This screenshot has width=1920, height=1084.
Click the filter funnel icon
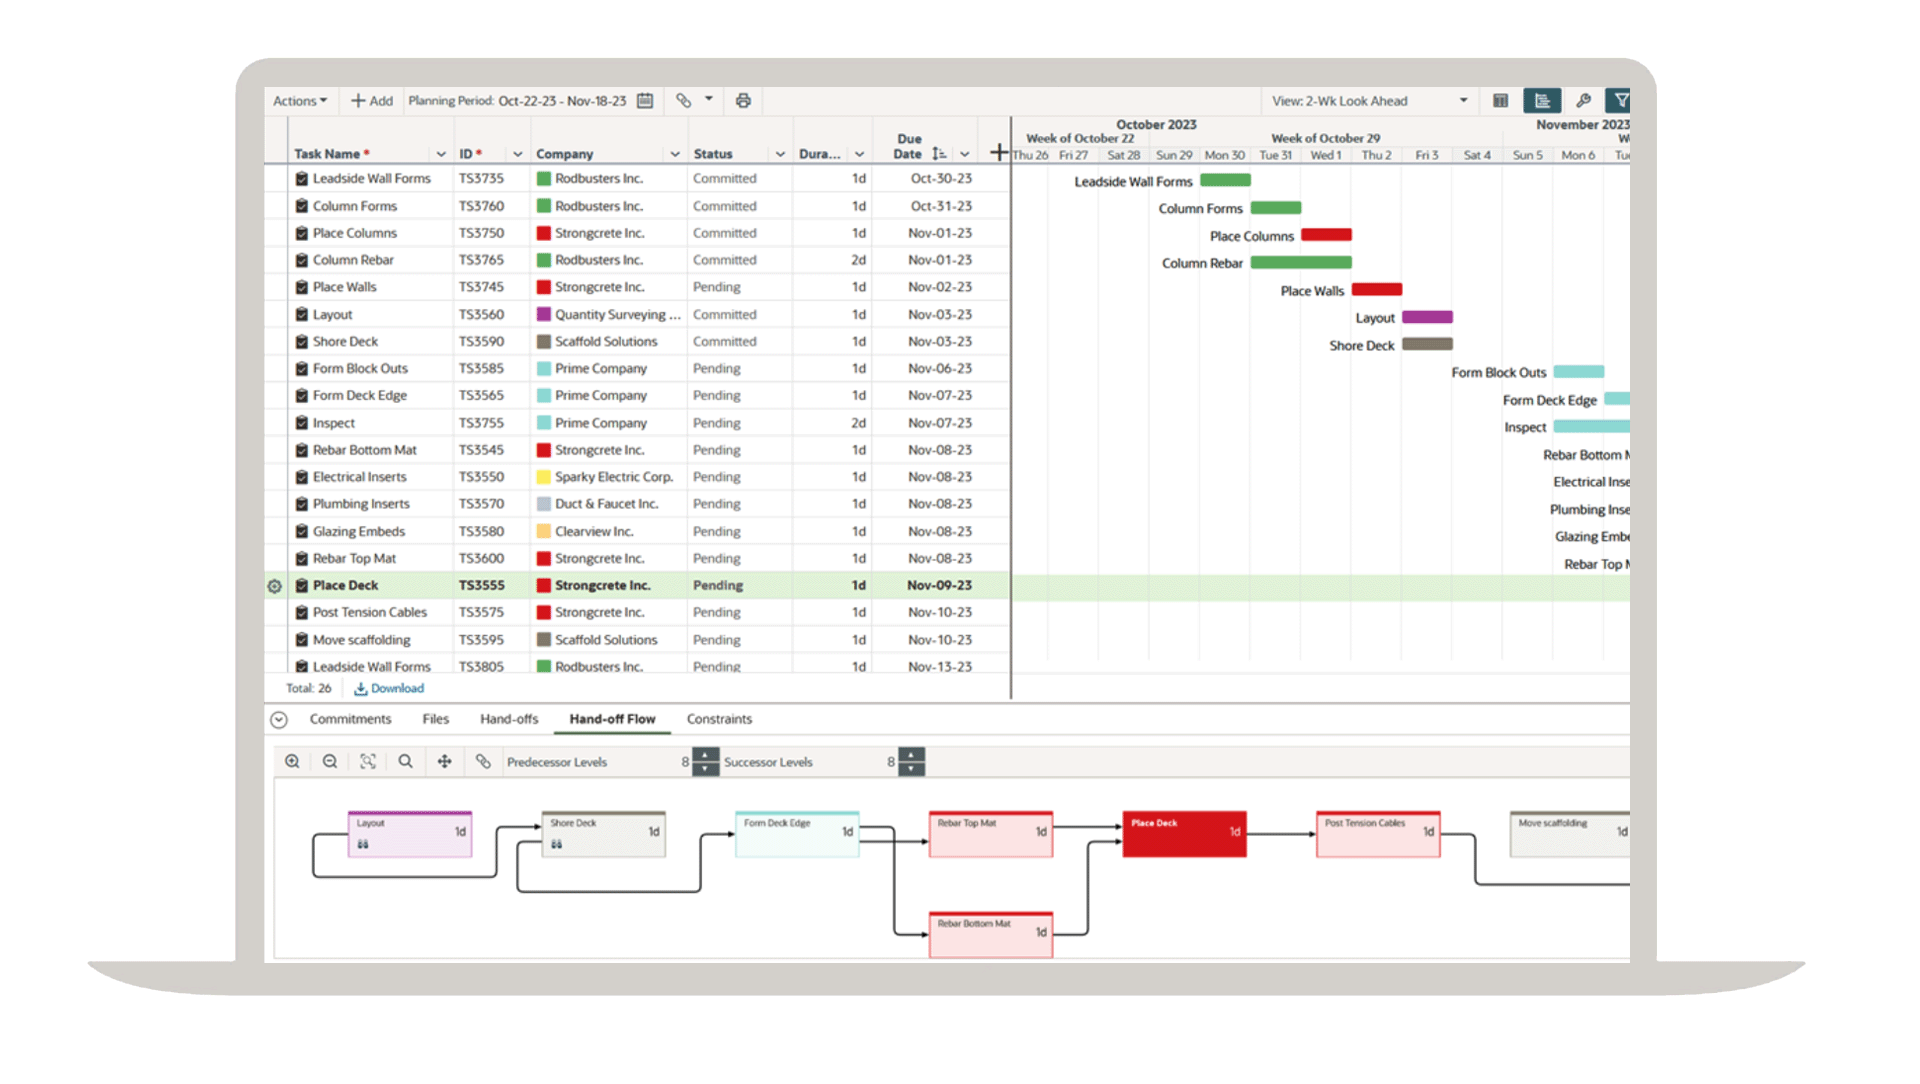coord(1620,101)
